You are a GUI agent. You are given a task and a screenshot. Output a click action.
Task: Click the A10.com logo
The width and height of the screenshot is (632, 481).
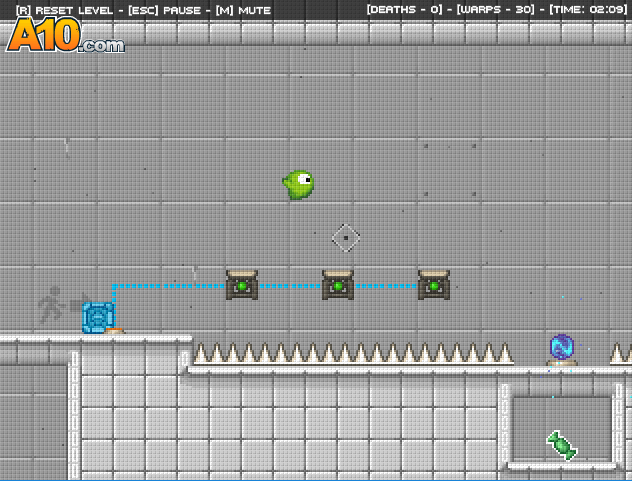click(65, 35)
